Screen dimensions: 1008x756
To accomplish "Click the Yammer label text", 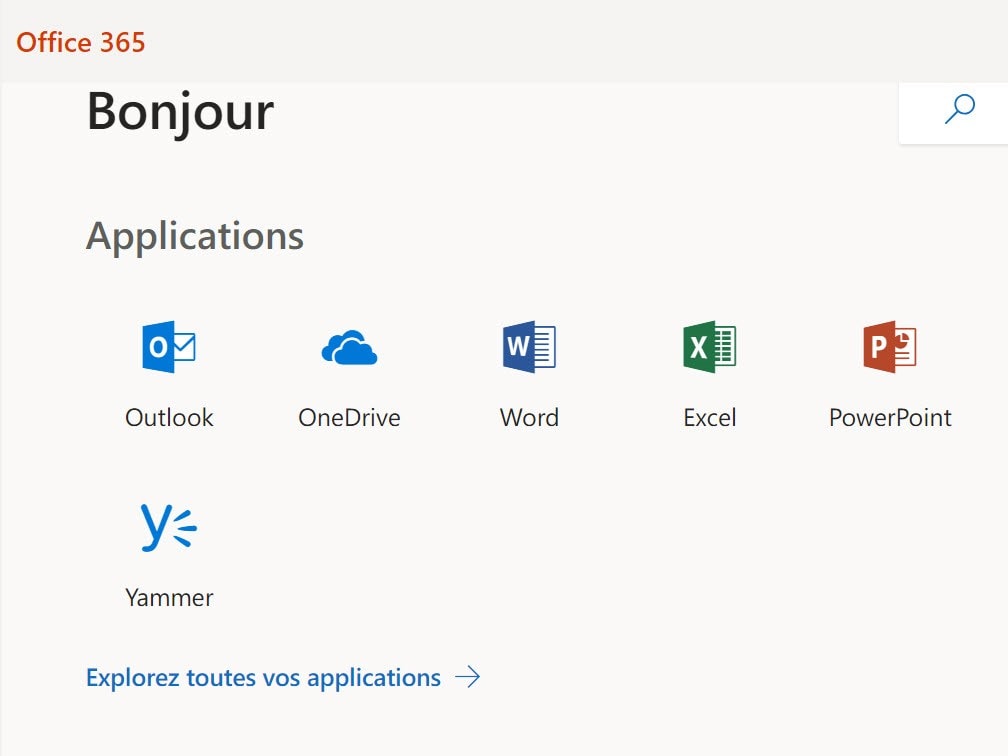I will 168,597.
